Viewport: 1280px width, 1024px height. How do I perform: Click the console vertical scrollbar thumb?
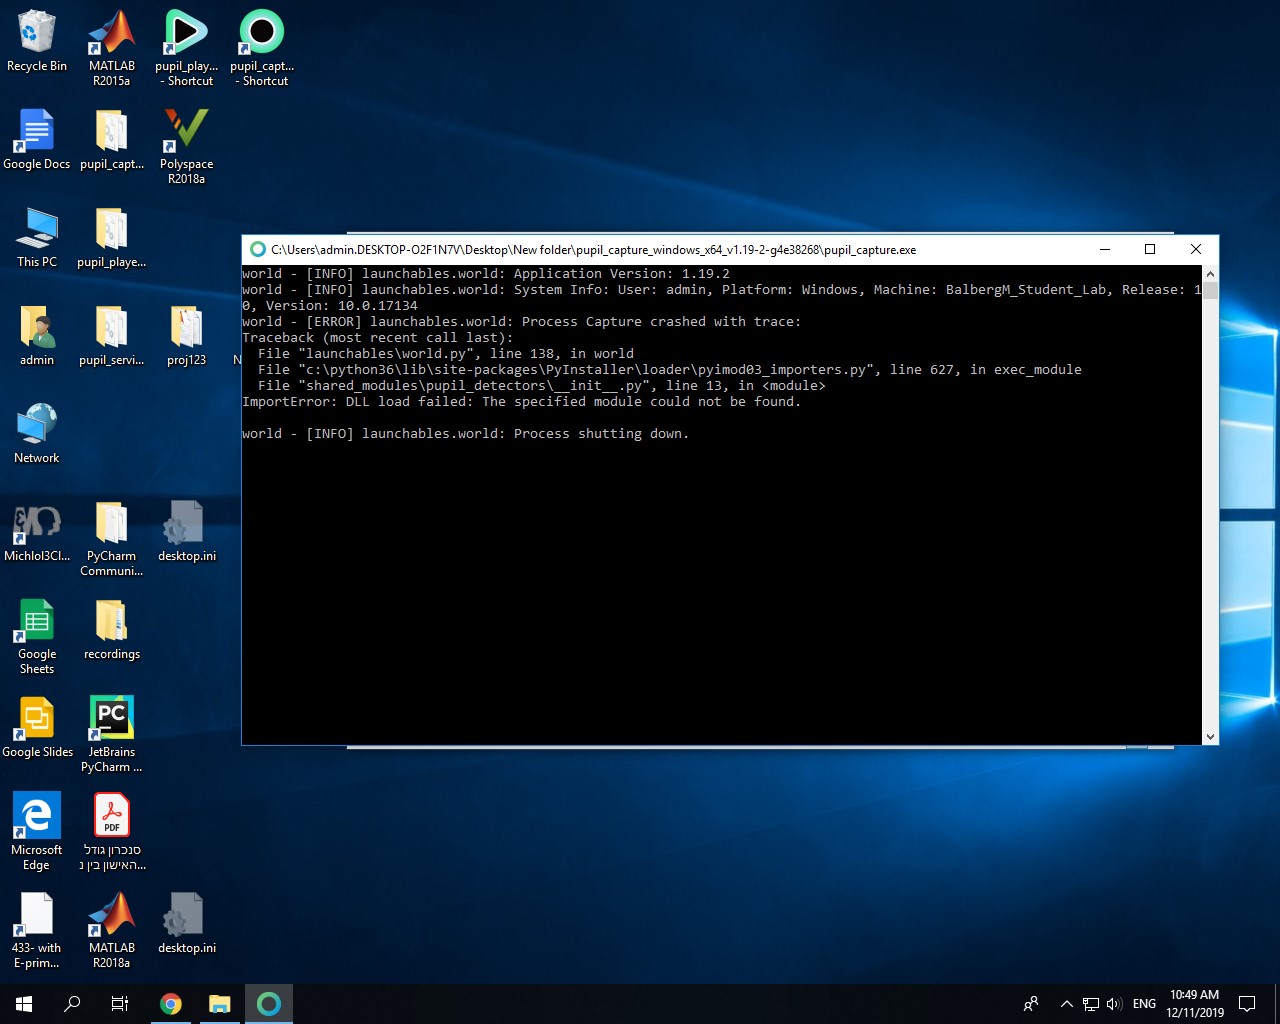tap(1210, 291)
